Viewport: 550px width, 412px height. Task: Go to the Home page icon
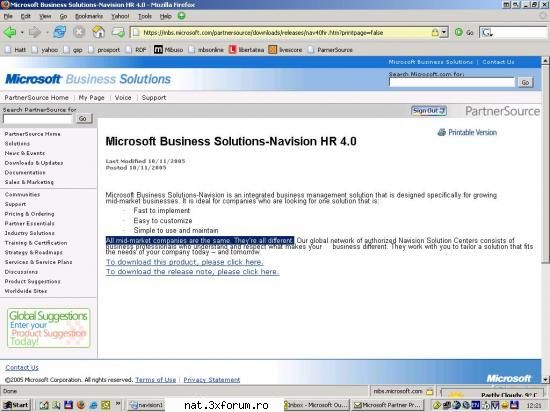pyautogui.click(x=99, y=32)
